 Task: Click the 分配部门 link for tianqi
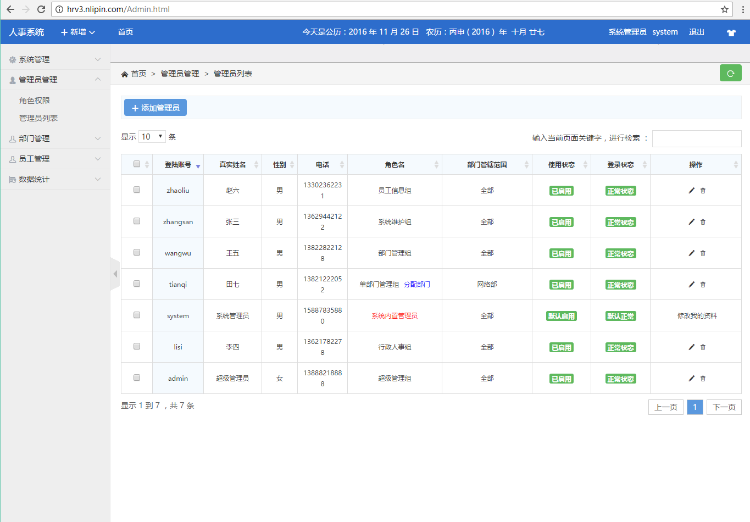(x=417, y=284)
